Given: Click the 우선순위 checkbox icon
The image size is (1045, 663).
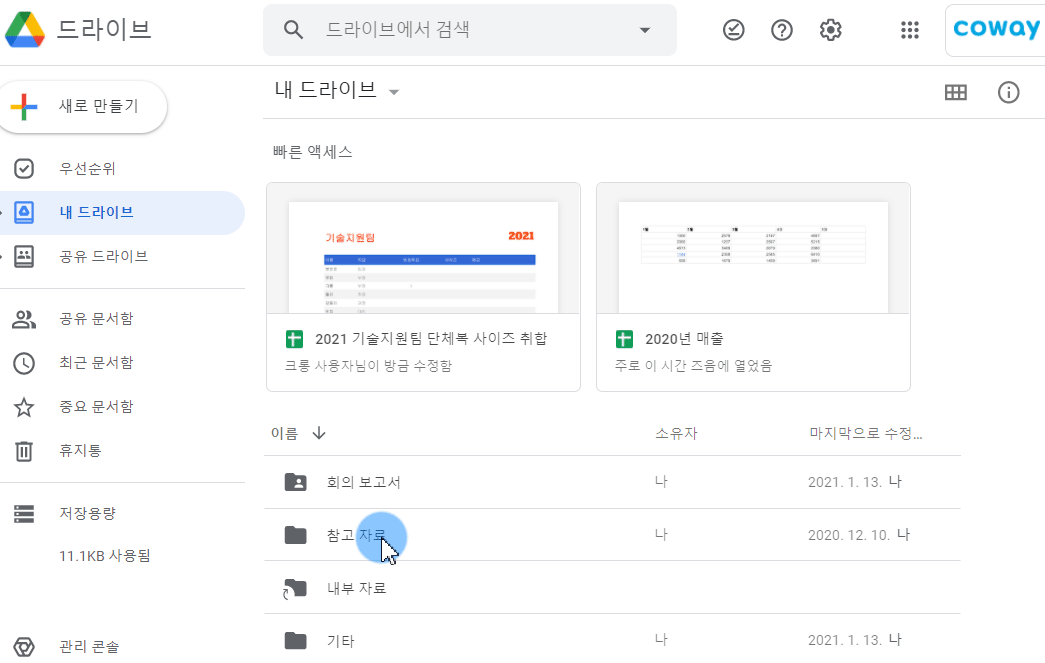Looking at the screenshot, I should tap(24, 169).
